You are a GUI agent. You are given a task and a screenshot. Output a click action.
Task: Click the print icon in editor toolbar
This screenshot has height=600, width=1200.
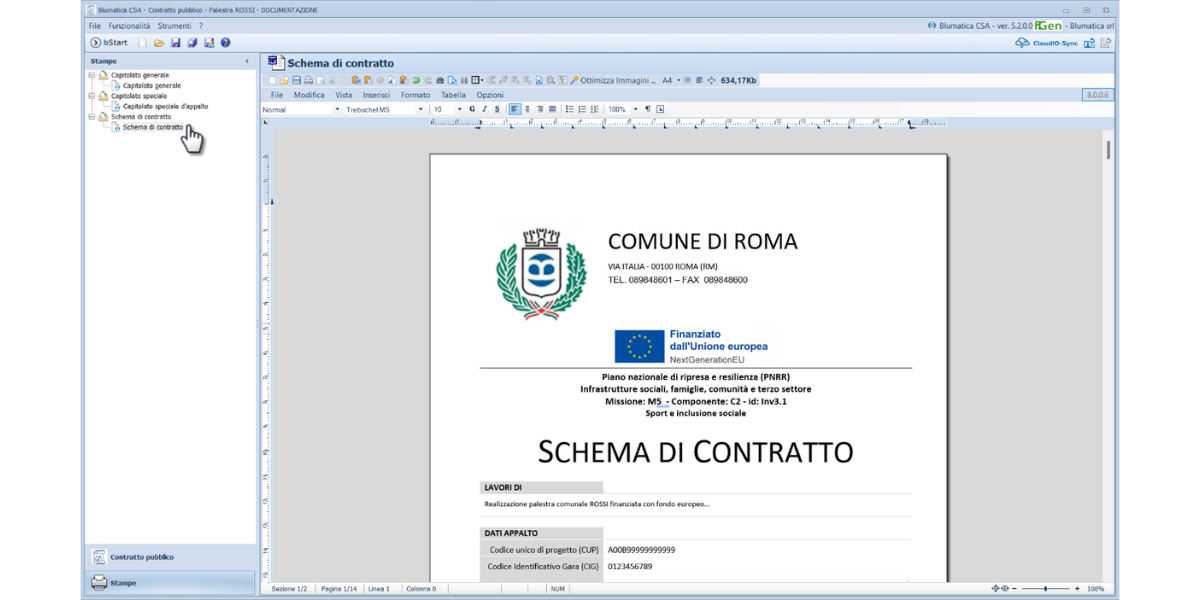pos(308,80)
